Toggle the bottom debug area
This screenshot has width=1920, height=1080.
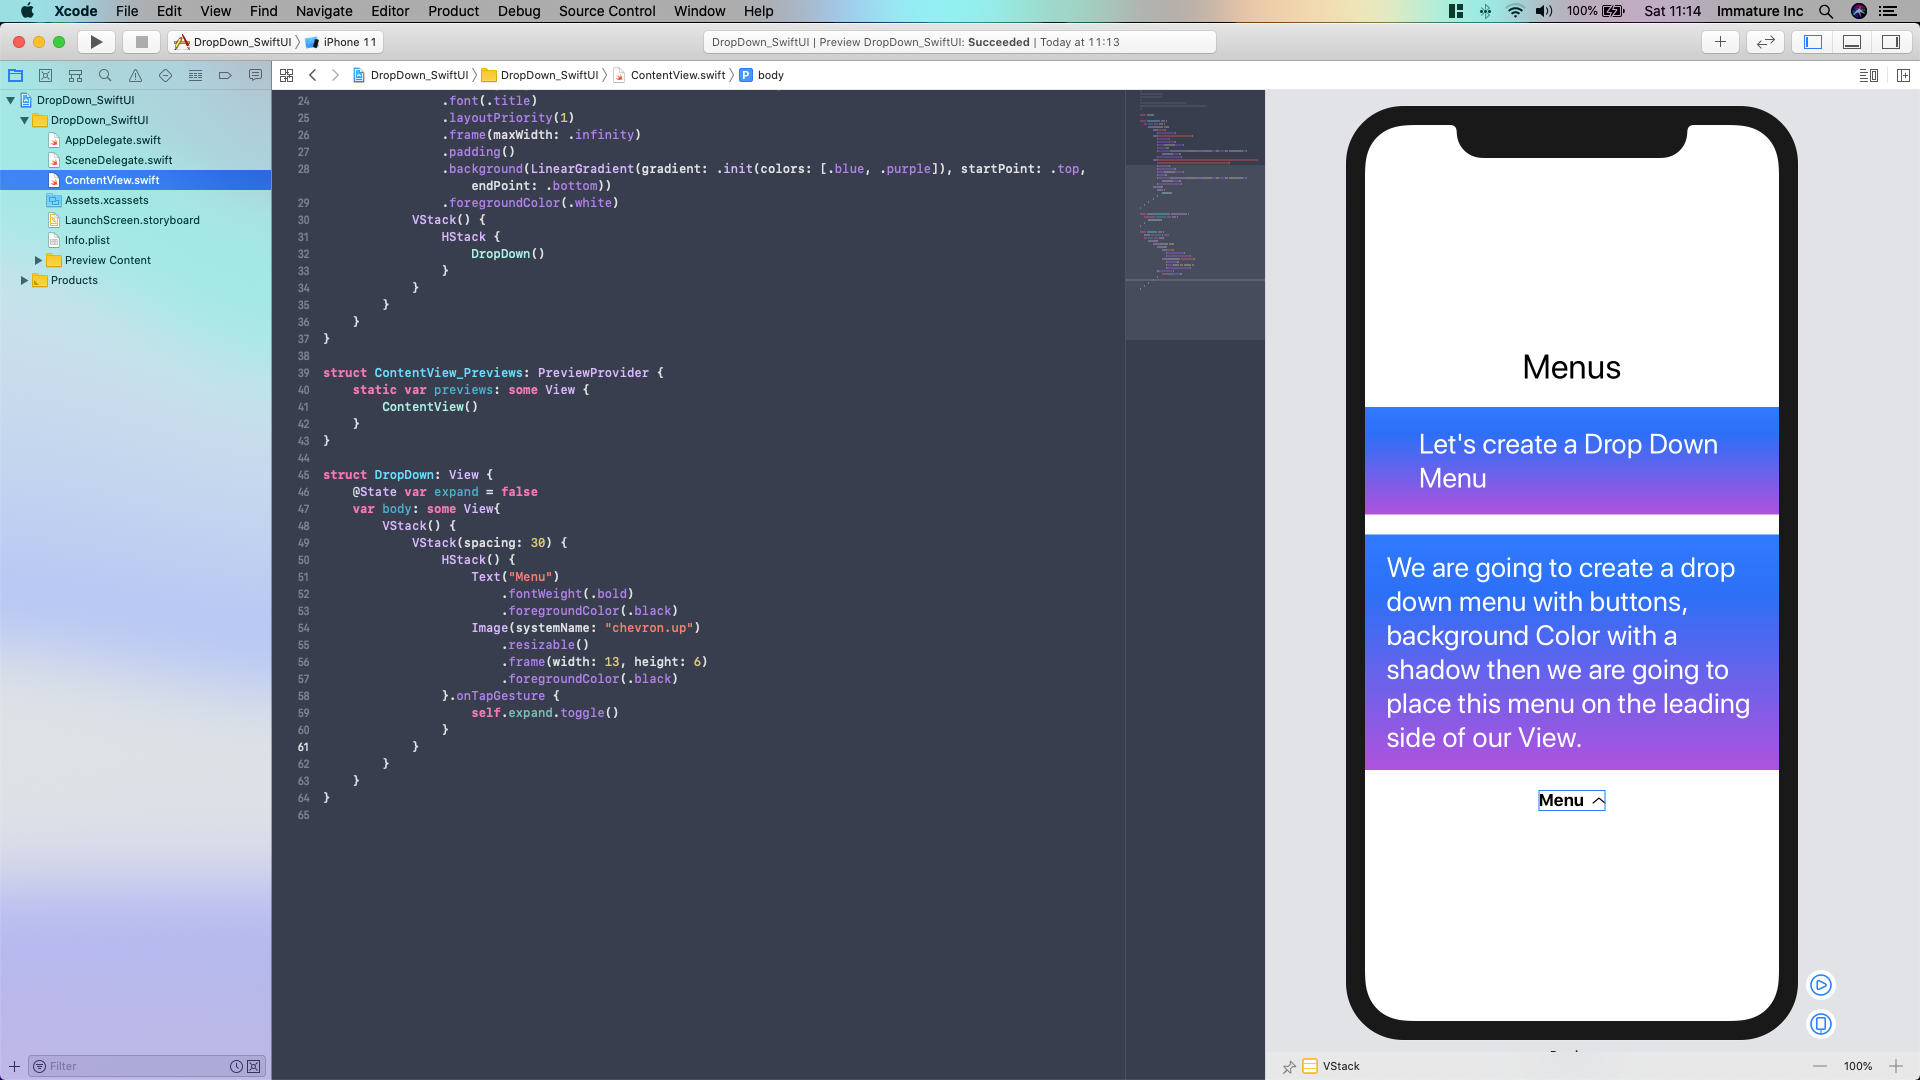coord(1852,42)
